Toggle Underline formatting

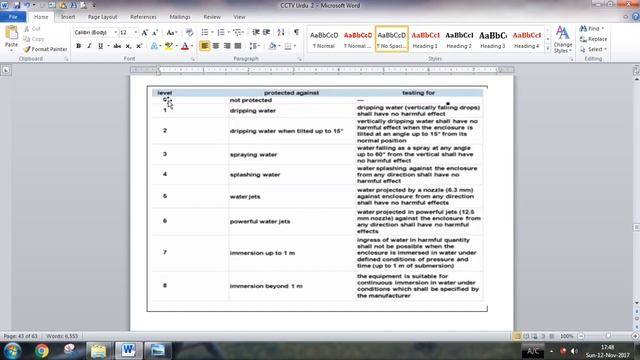point(100,46)
